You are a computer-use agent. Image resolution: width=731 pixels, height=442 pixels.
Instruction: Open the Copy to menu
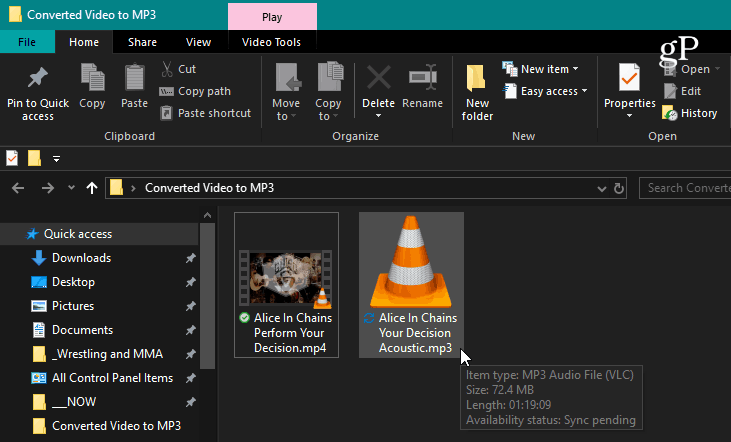coord(328,93)
